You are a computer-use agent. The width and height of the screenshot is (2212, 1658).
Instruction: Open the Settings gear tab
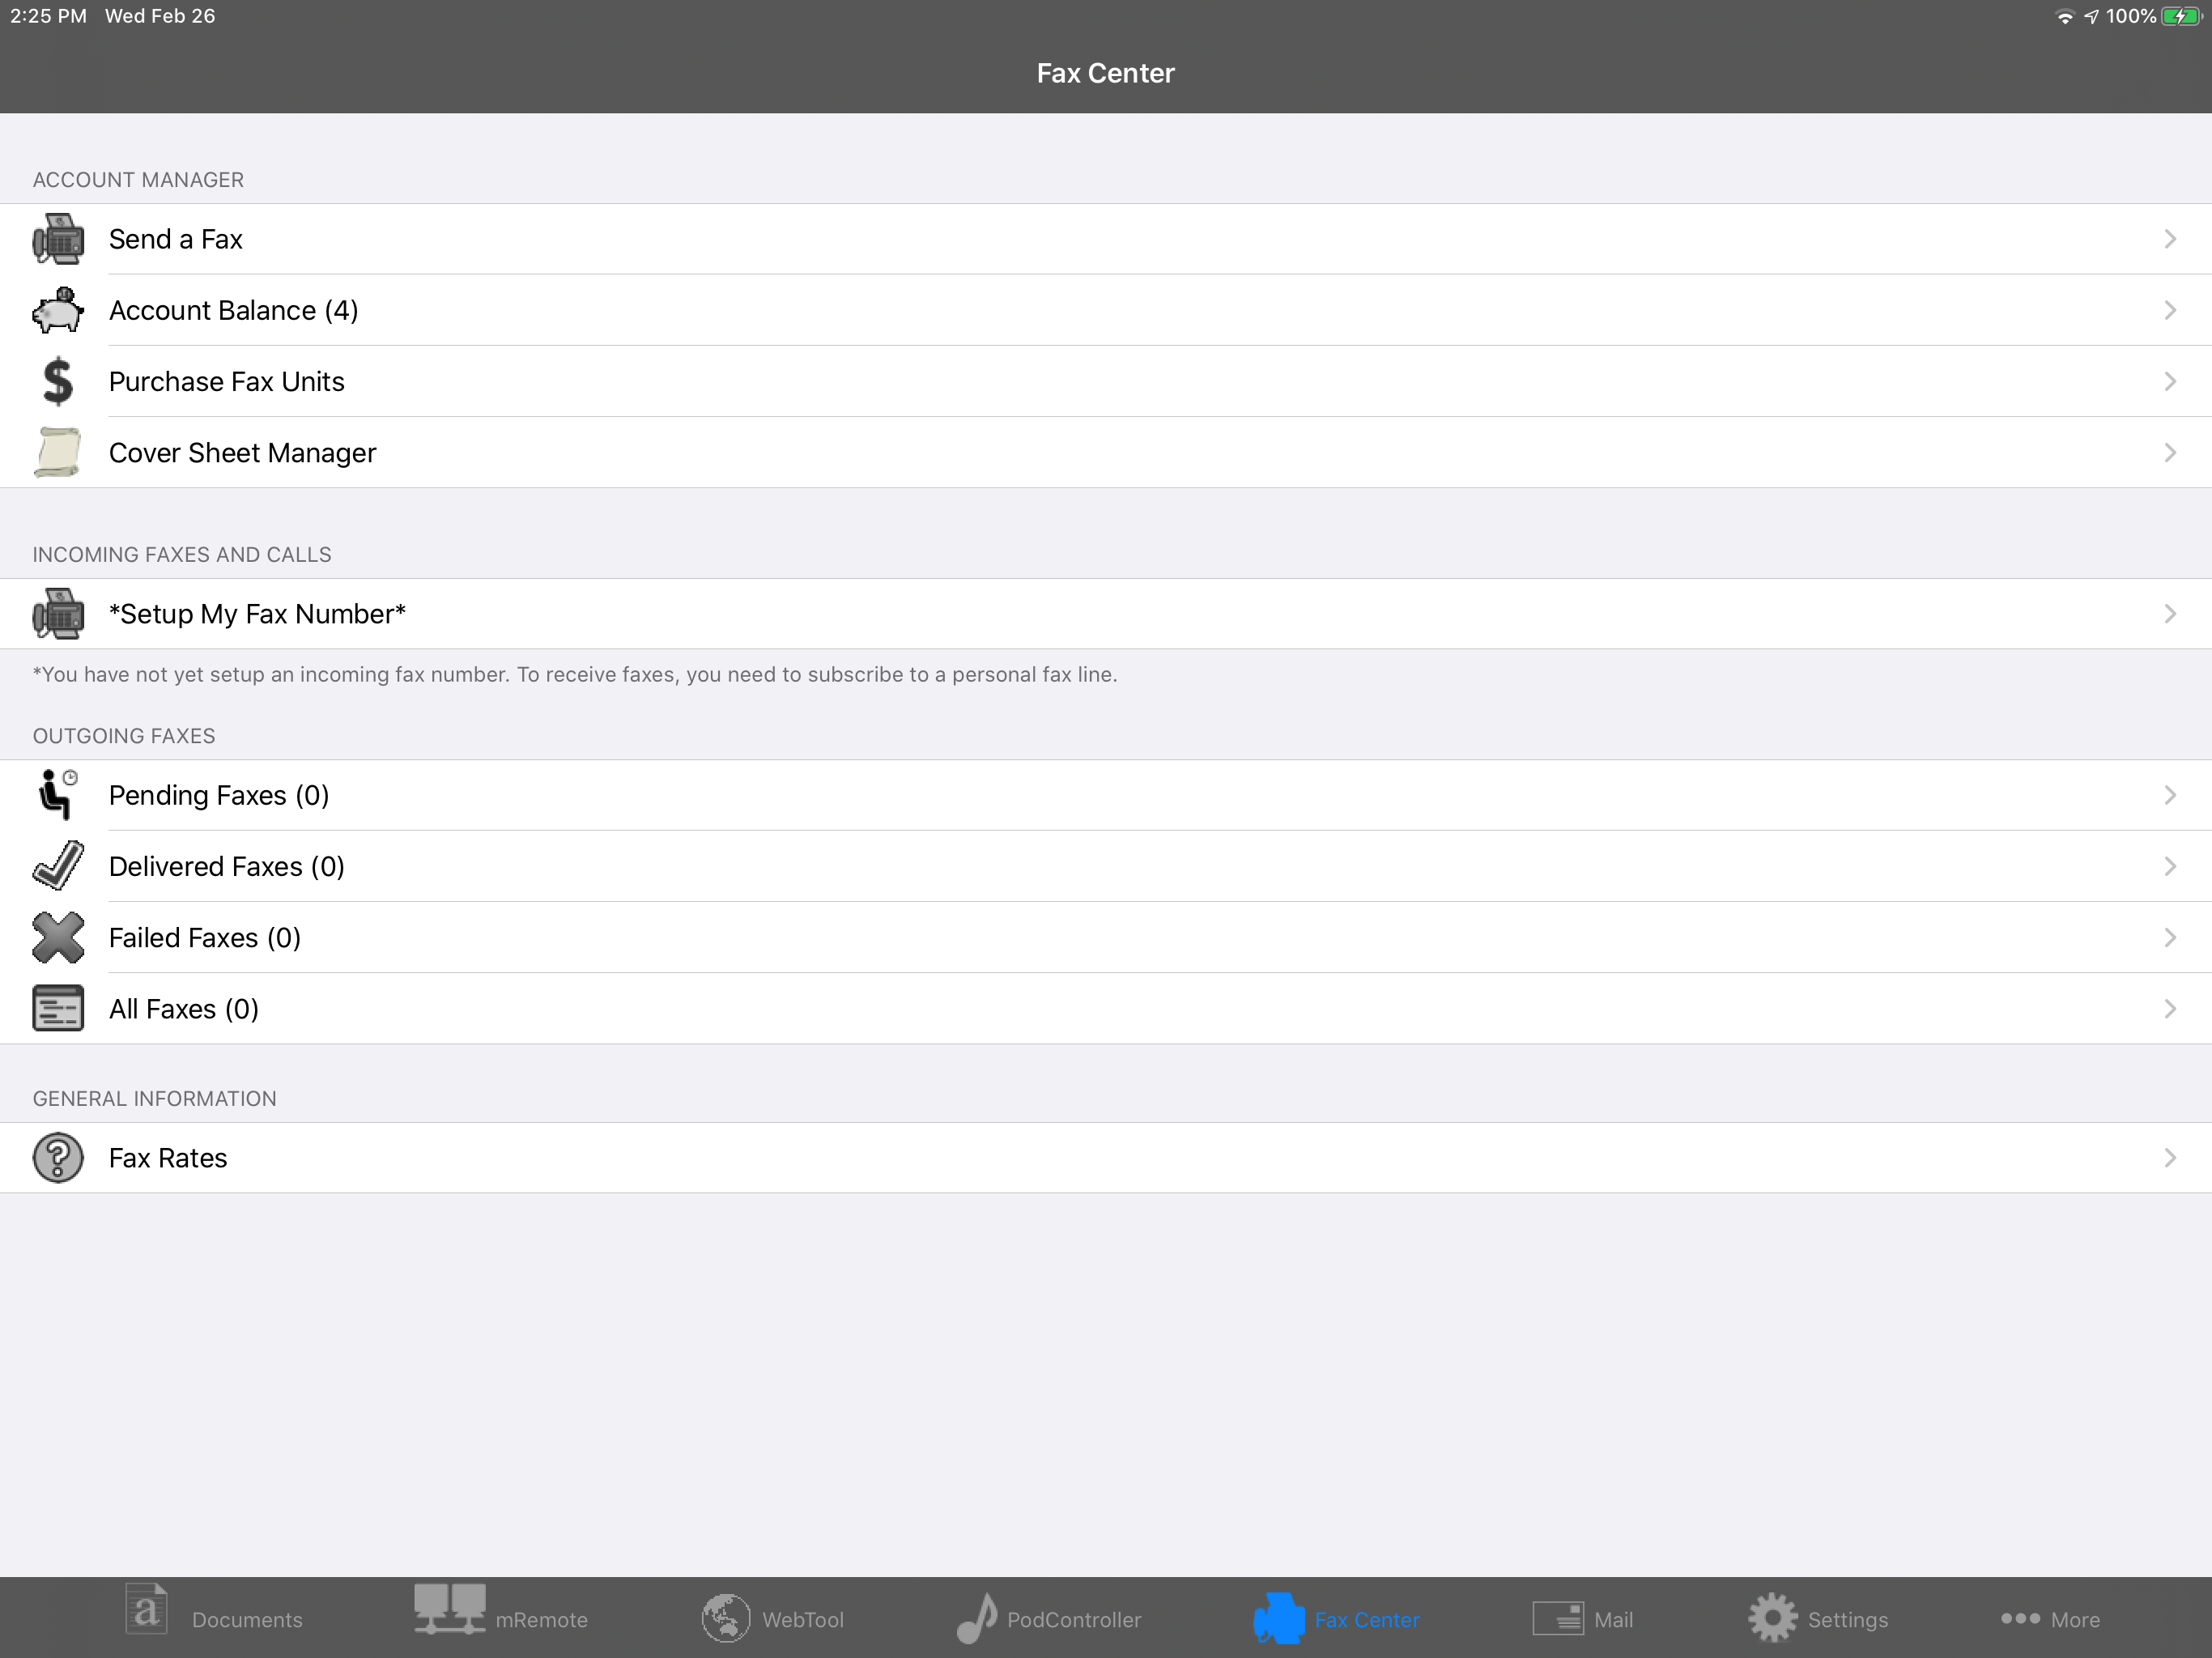click(1817, 1616)
